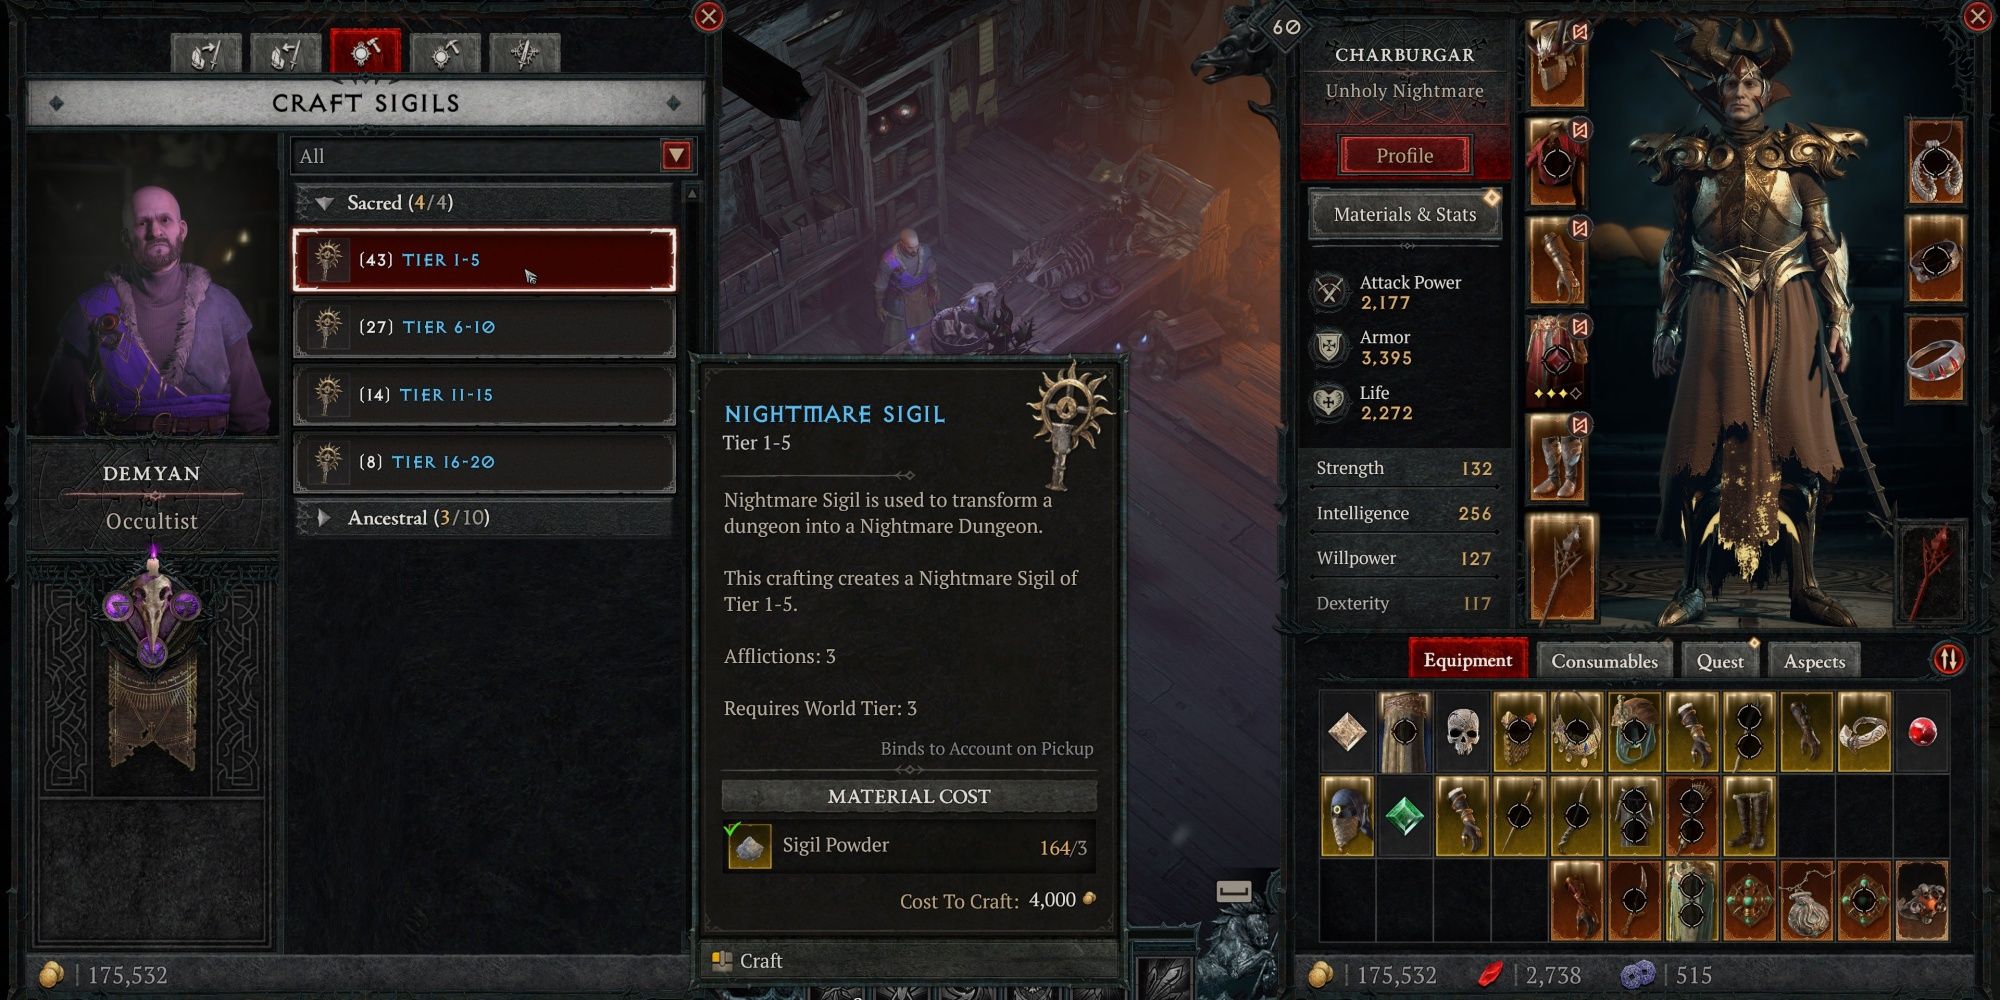Switch to the Consumables tab
This screenshot has height=1000, width=2000.
tap(1603, 661)
